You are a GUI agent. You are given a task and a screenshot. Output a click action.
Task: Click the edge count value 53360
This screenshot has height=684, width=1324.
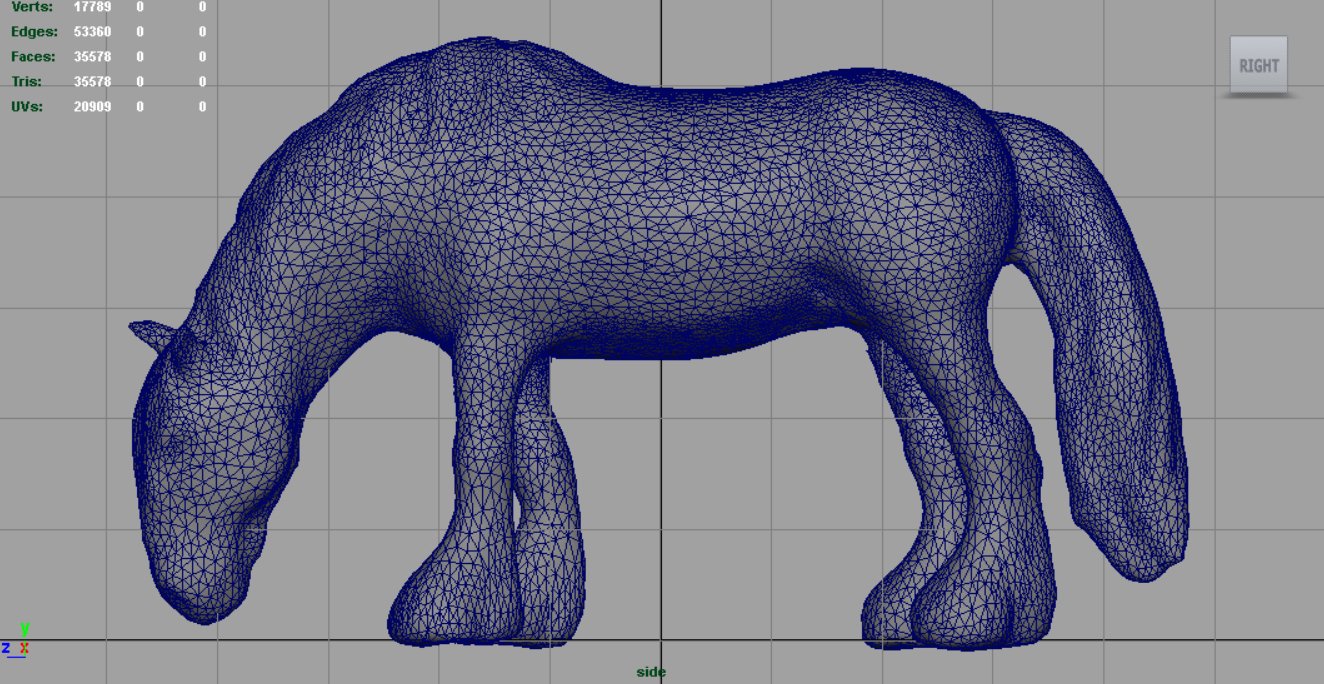(x=92, y=32)
